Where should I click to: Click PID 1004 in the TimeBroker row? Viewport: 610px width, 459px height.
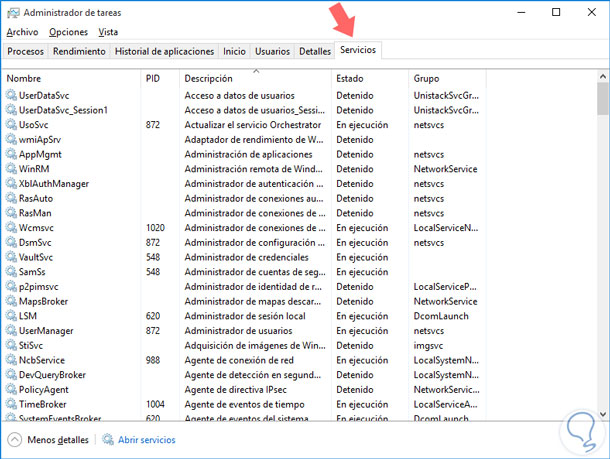point(155,404)
